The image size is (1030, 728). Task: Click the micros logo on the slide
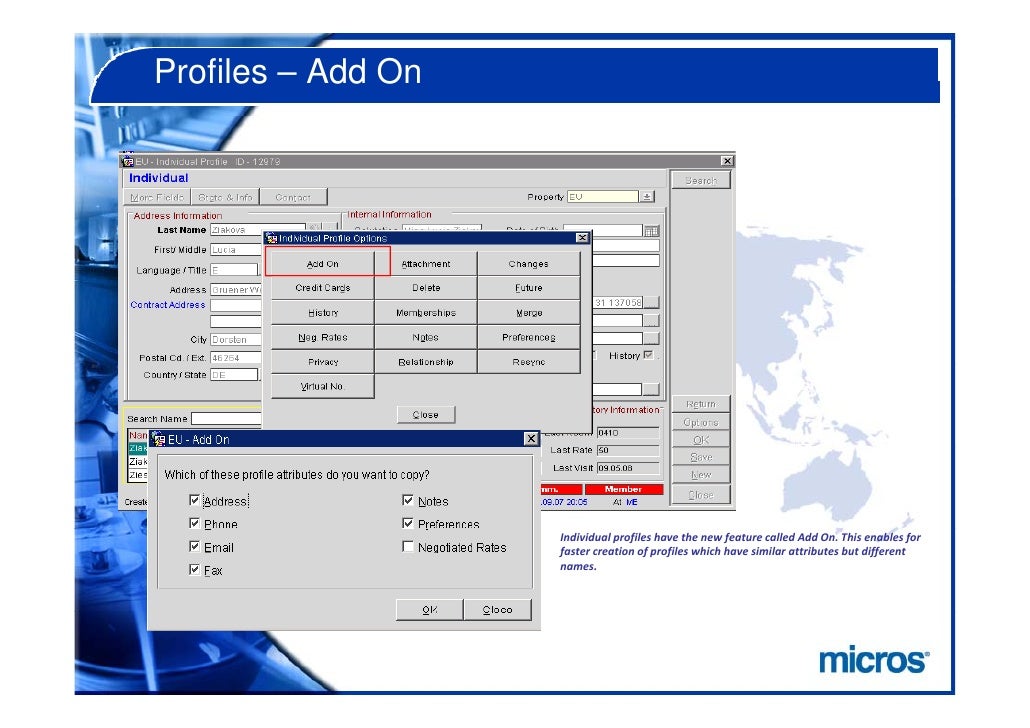pyautogui.click(x=873, y=661)
